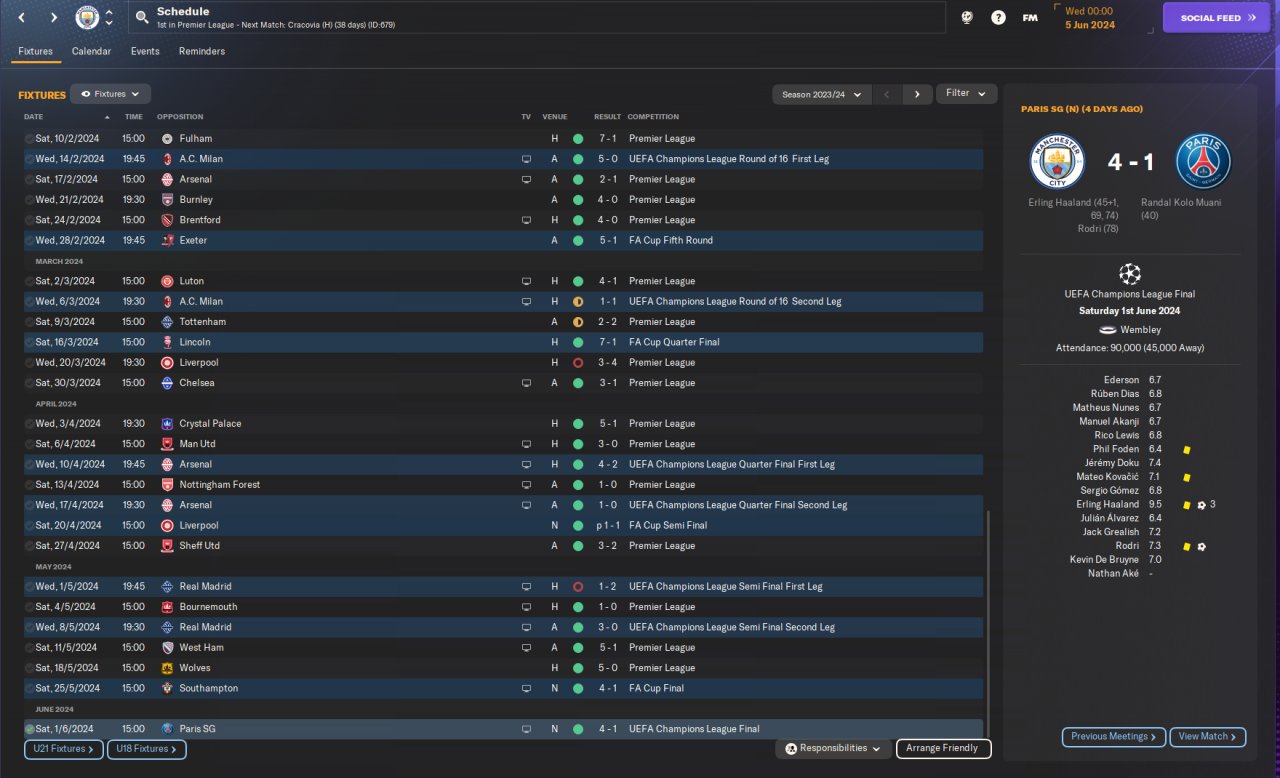Open the Responsibilities dropdown
The height and width of the screenshot is (778, 1280).
[833, 749]
